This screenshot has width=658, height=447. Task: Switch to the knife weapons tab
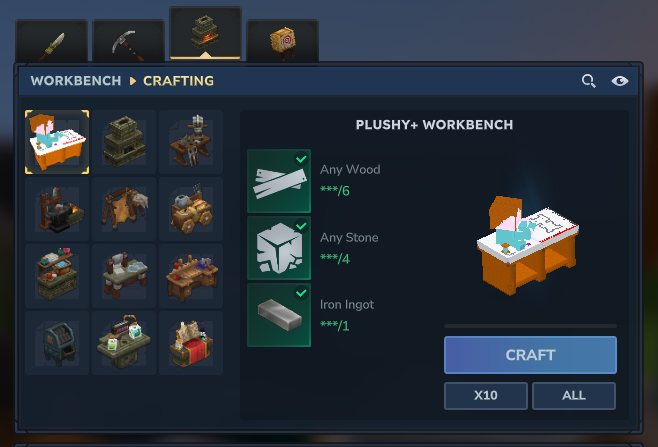point(52,41)
